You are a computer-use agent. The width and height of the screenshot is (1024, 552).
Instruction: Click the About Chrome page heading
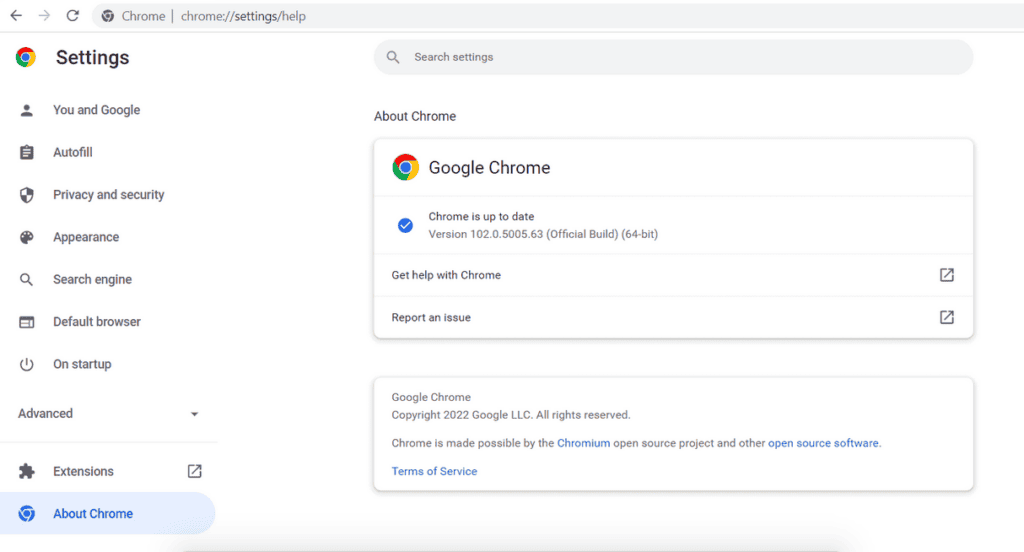(x=415, y=116)
